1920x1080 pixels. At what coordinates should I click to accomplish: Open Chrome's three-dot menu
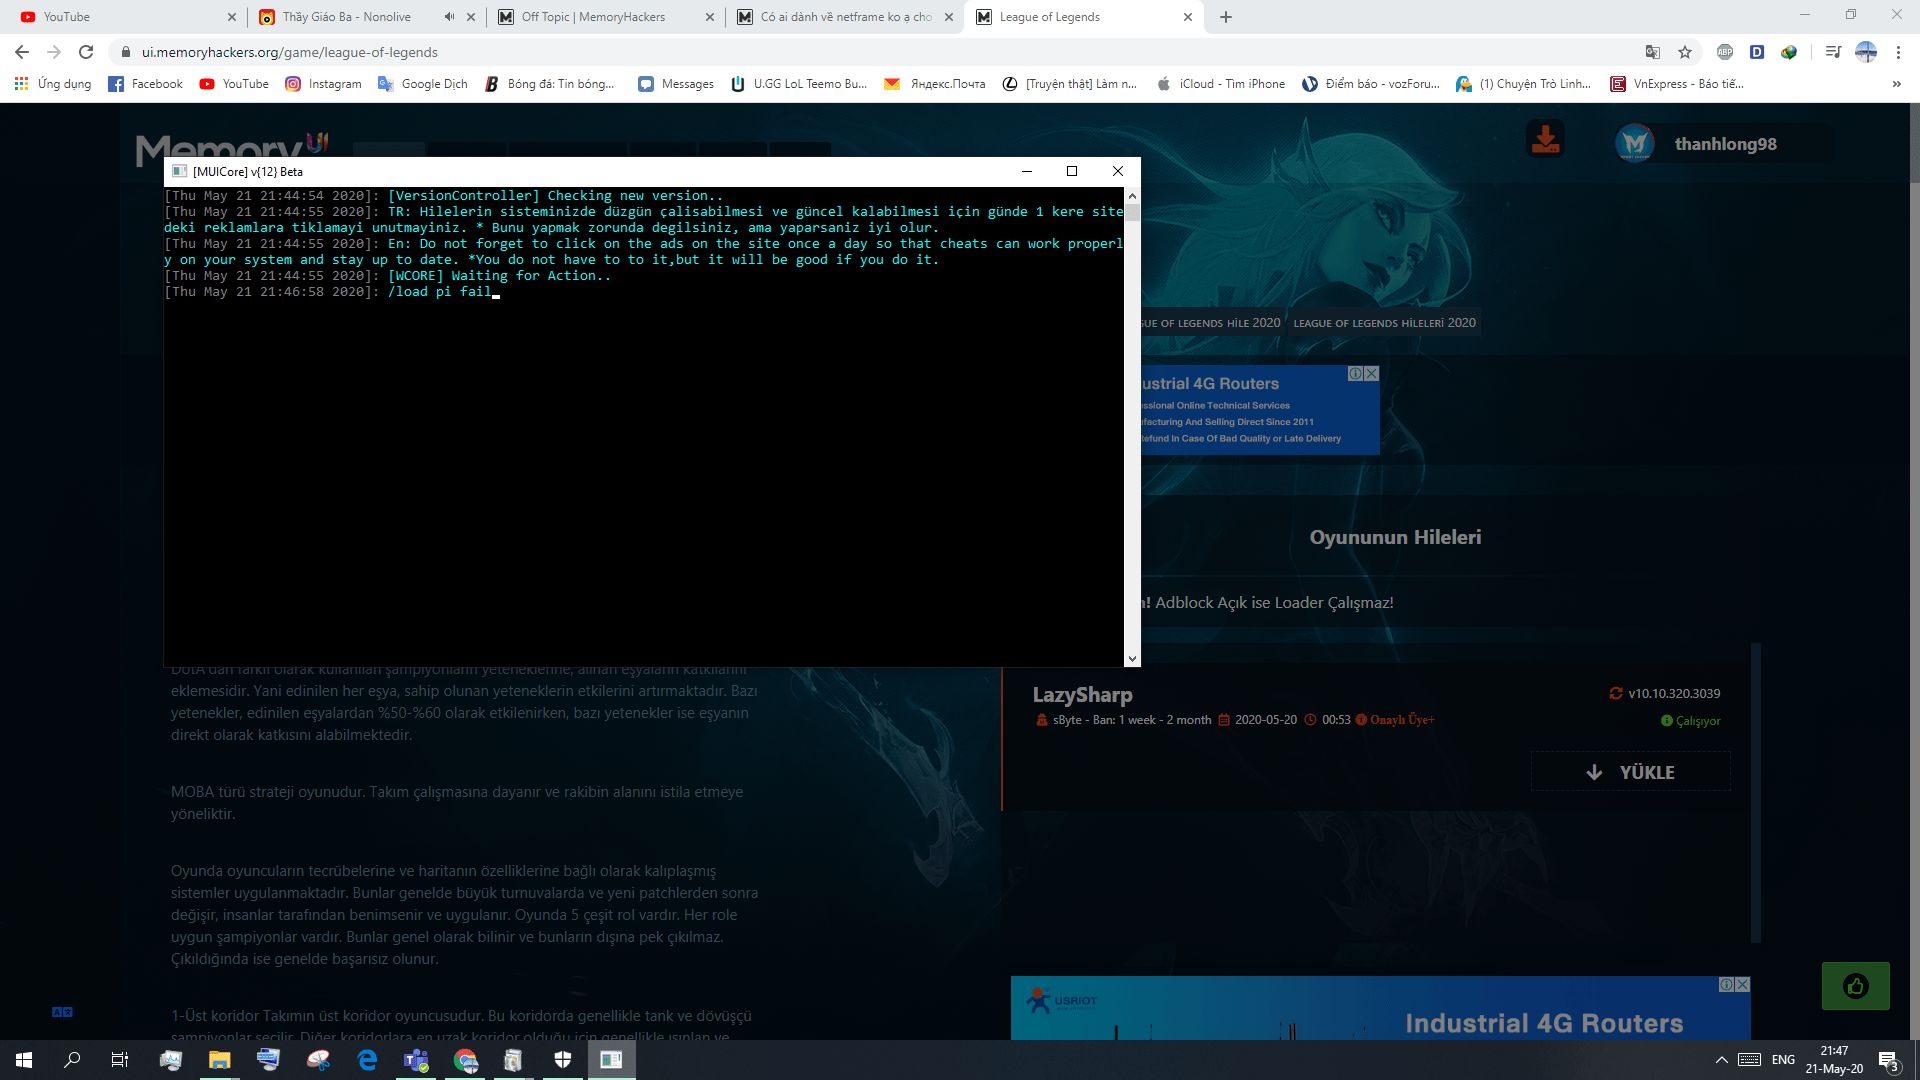(x=1898, y=52)
